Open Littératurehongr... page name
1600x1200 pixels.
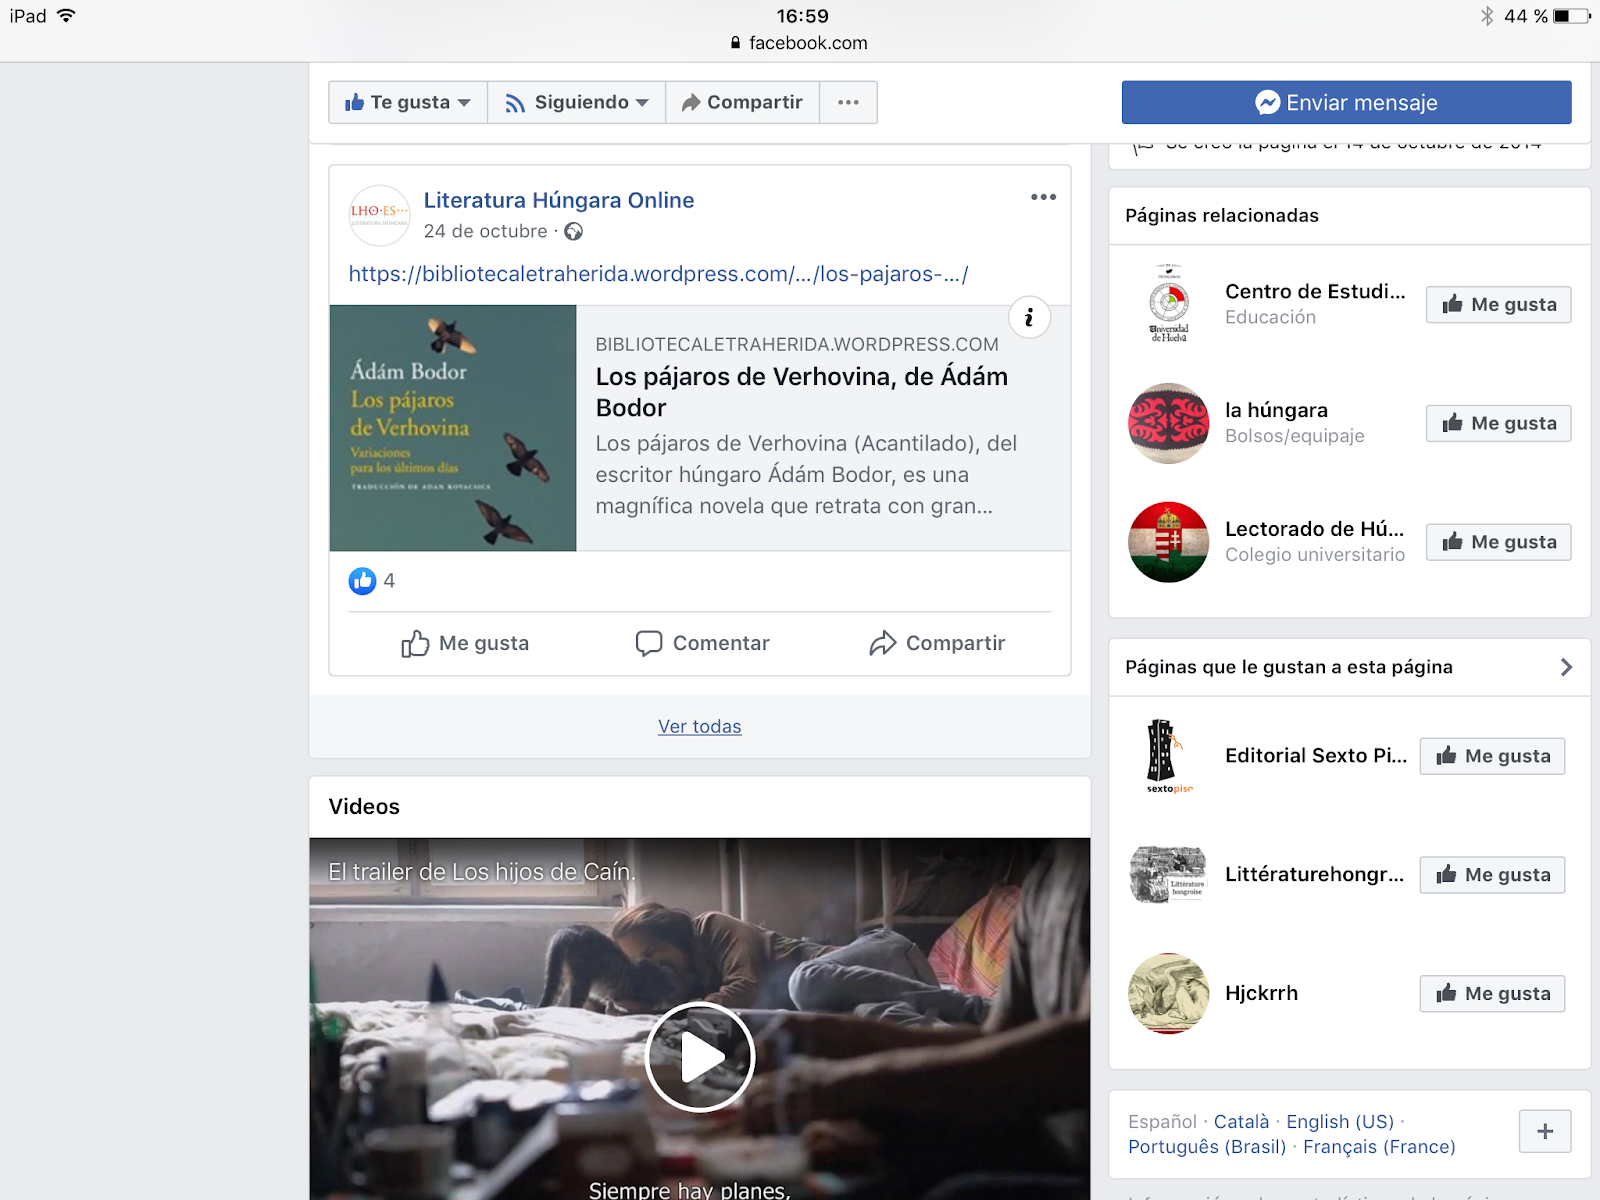click(1314, 875)
